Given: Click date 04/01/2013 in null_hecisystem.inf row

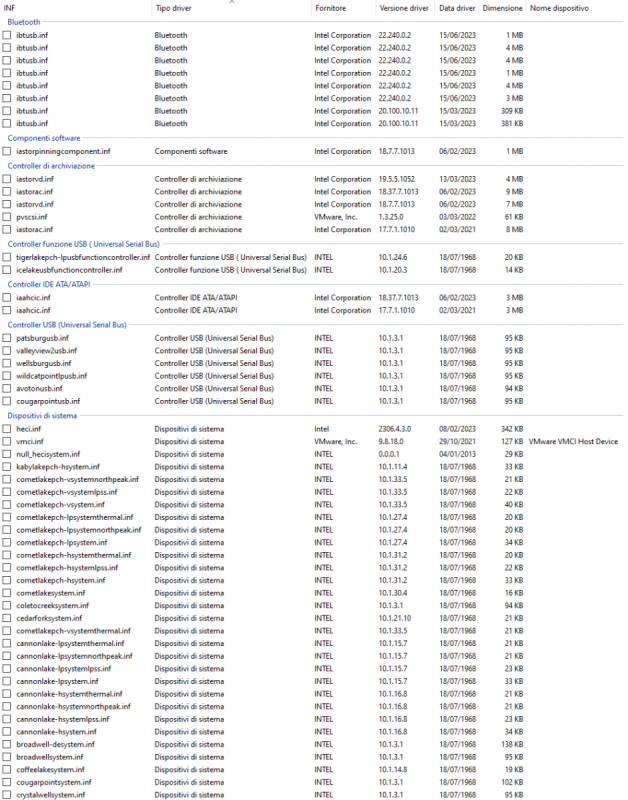Looking at the screenshot, I should [x=457, y=454].
